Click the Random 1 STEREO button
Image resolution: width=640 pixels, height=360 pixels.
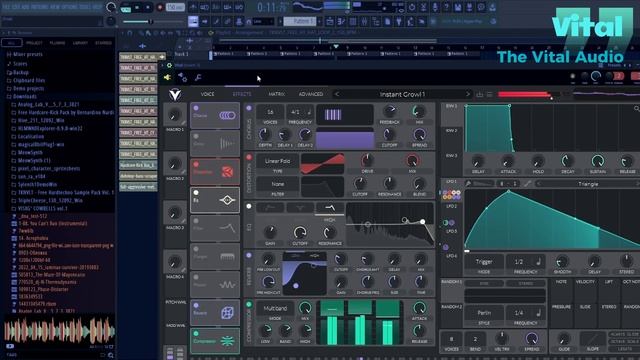click(526, 283)
